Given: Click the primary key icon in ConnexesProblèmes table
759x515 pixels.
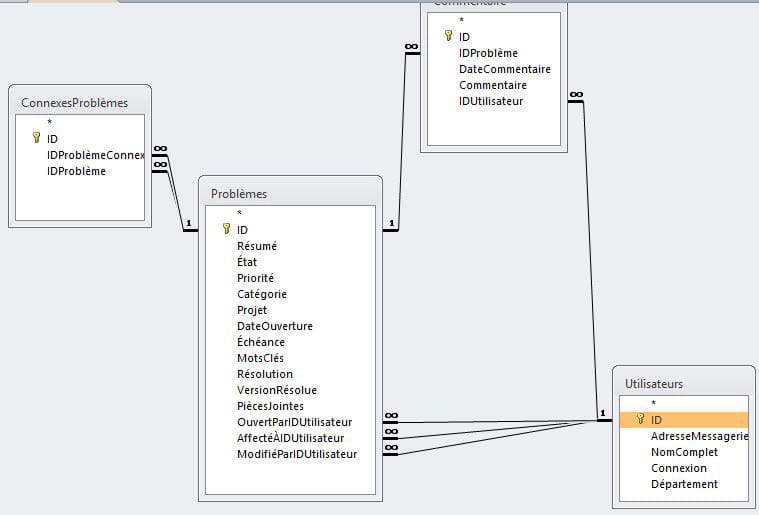Looking at the screenshot, I should 36,137.
